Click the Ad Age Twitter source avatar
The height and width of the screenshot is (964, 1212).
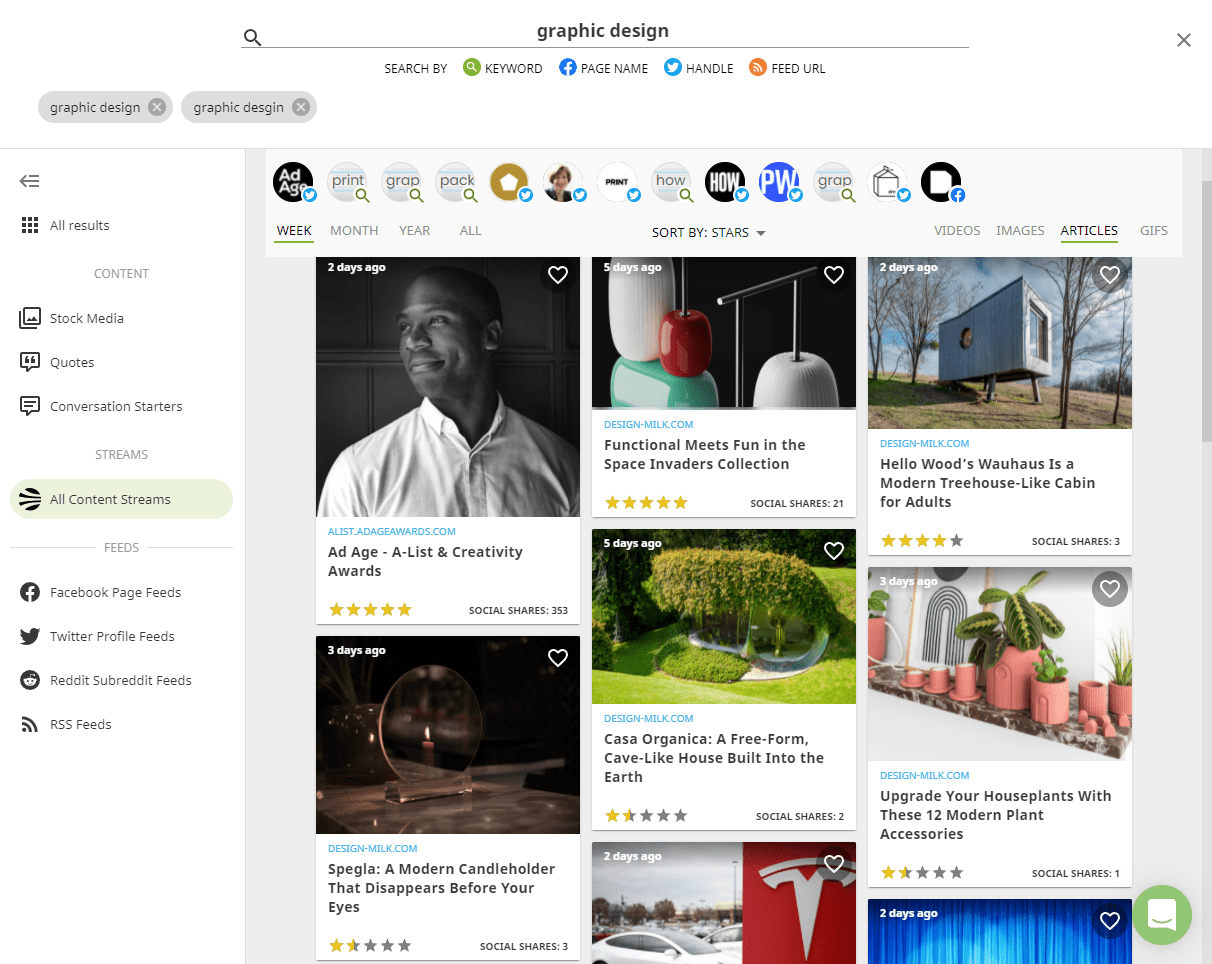click(293, 182)
